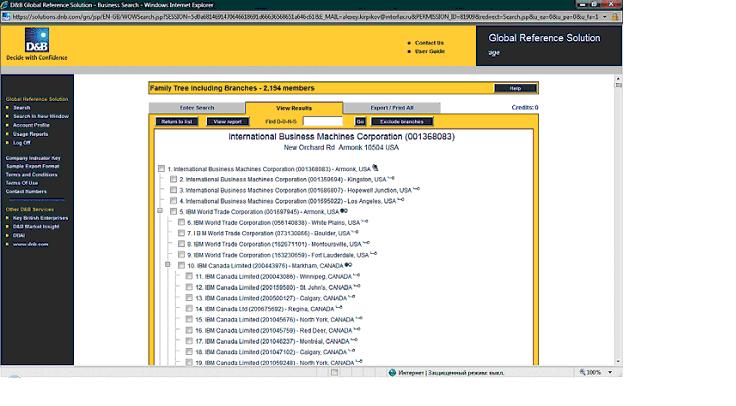The image size is (736, 406).
Task: Select checkbox for row 6 White Plains
Action: pos(181,222)
